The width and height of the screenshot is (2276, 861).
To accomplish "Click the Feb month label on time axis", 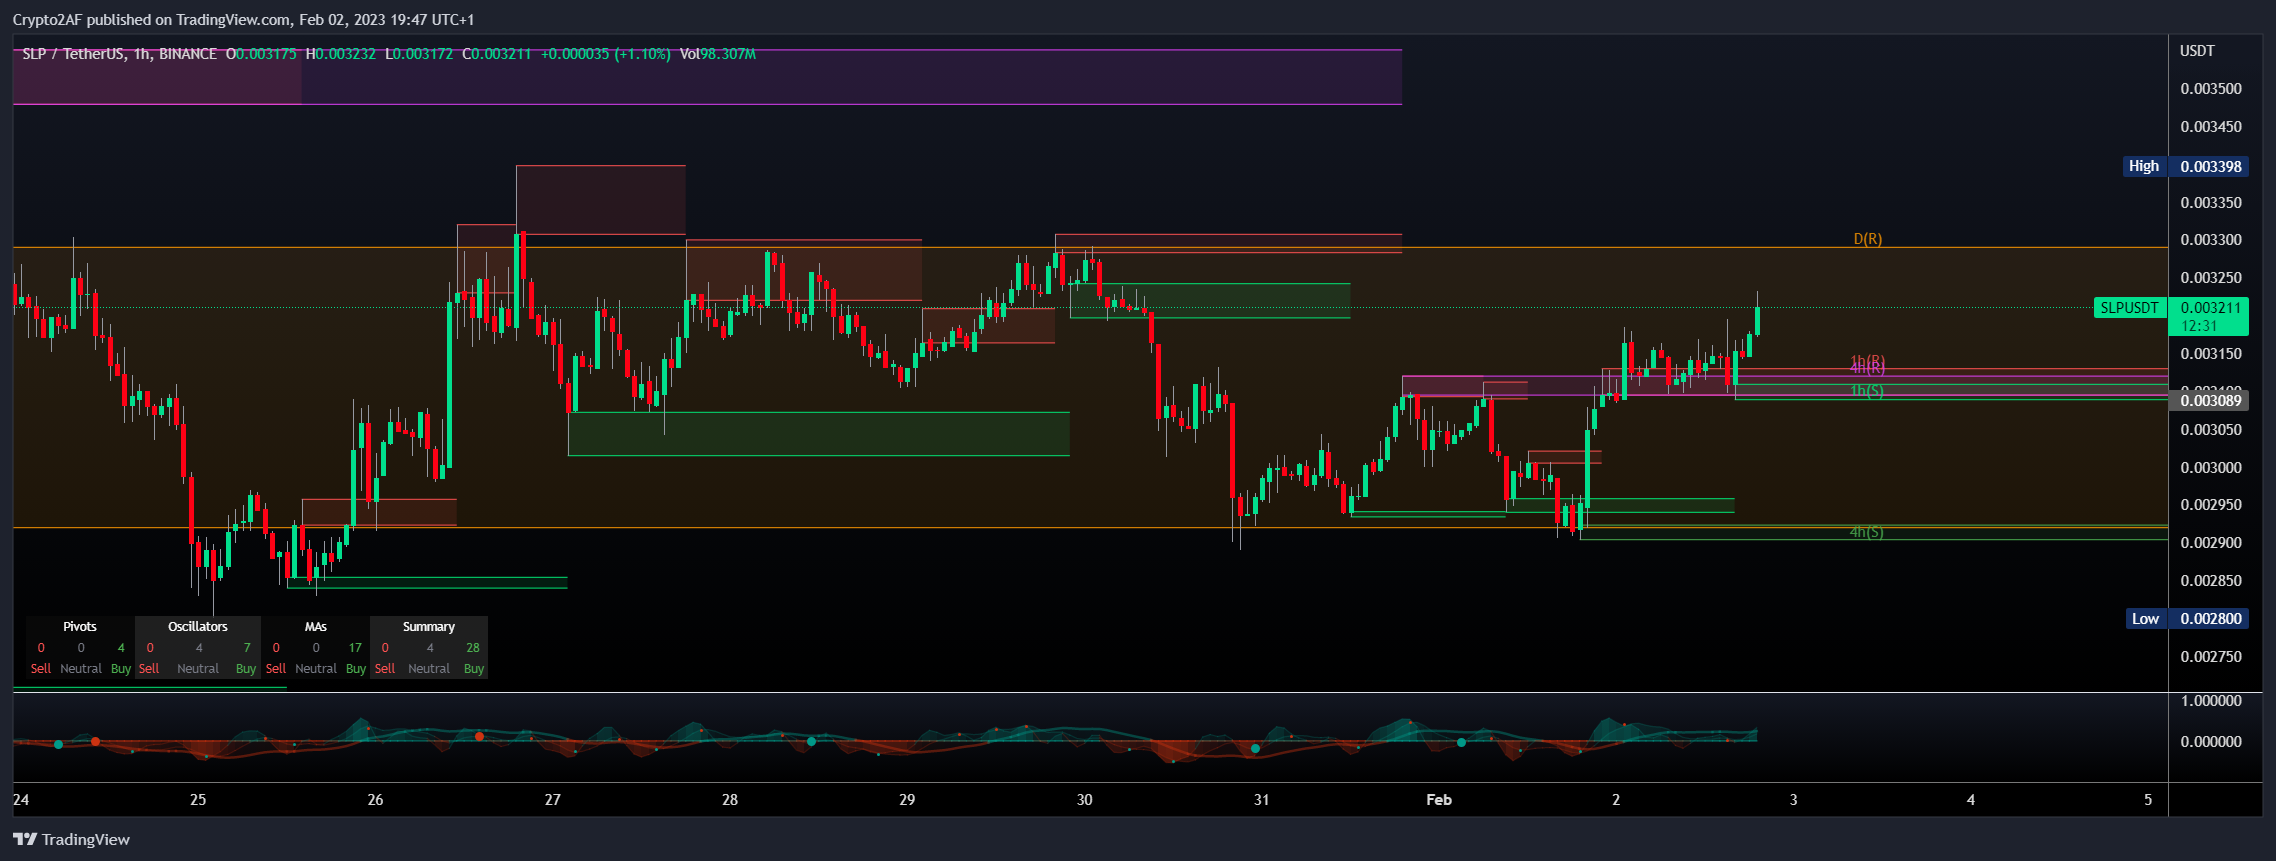I will coord(1439,800).
